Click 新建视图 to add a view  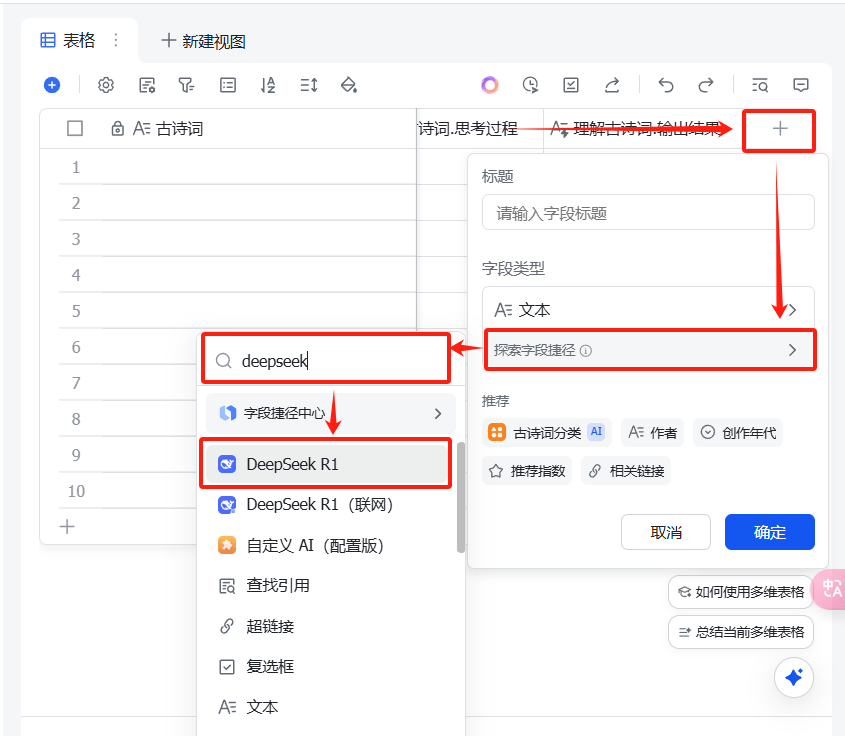coord(204,41)
